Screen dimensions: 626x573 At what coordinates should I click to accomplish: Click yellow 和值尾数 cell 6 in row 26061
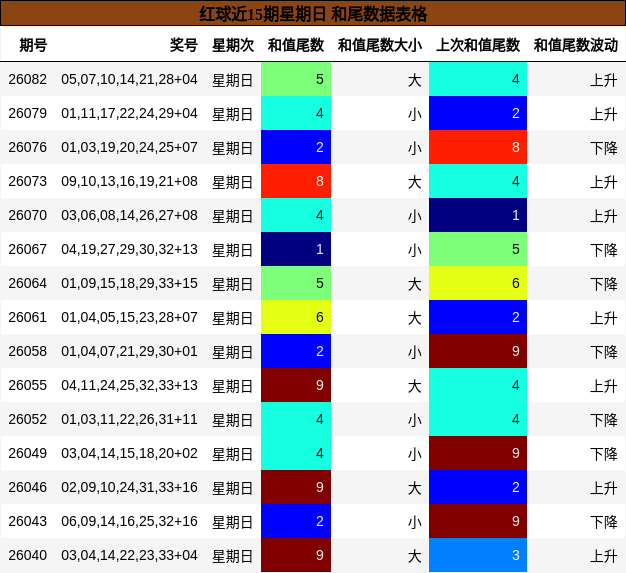[x=296, y=317]
